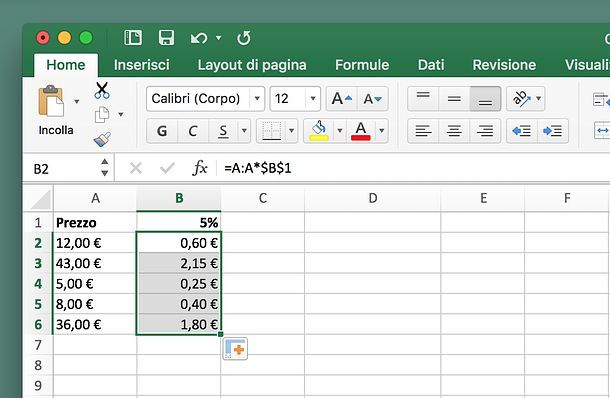This screenshot has height=398, width=610.
Task: Expand the copy options arrow
Action: click(x=121, y=114)
